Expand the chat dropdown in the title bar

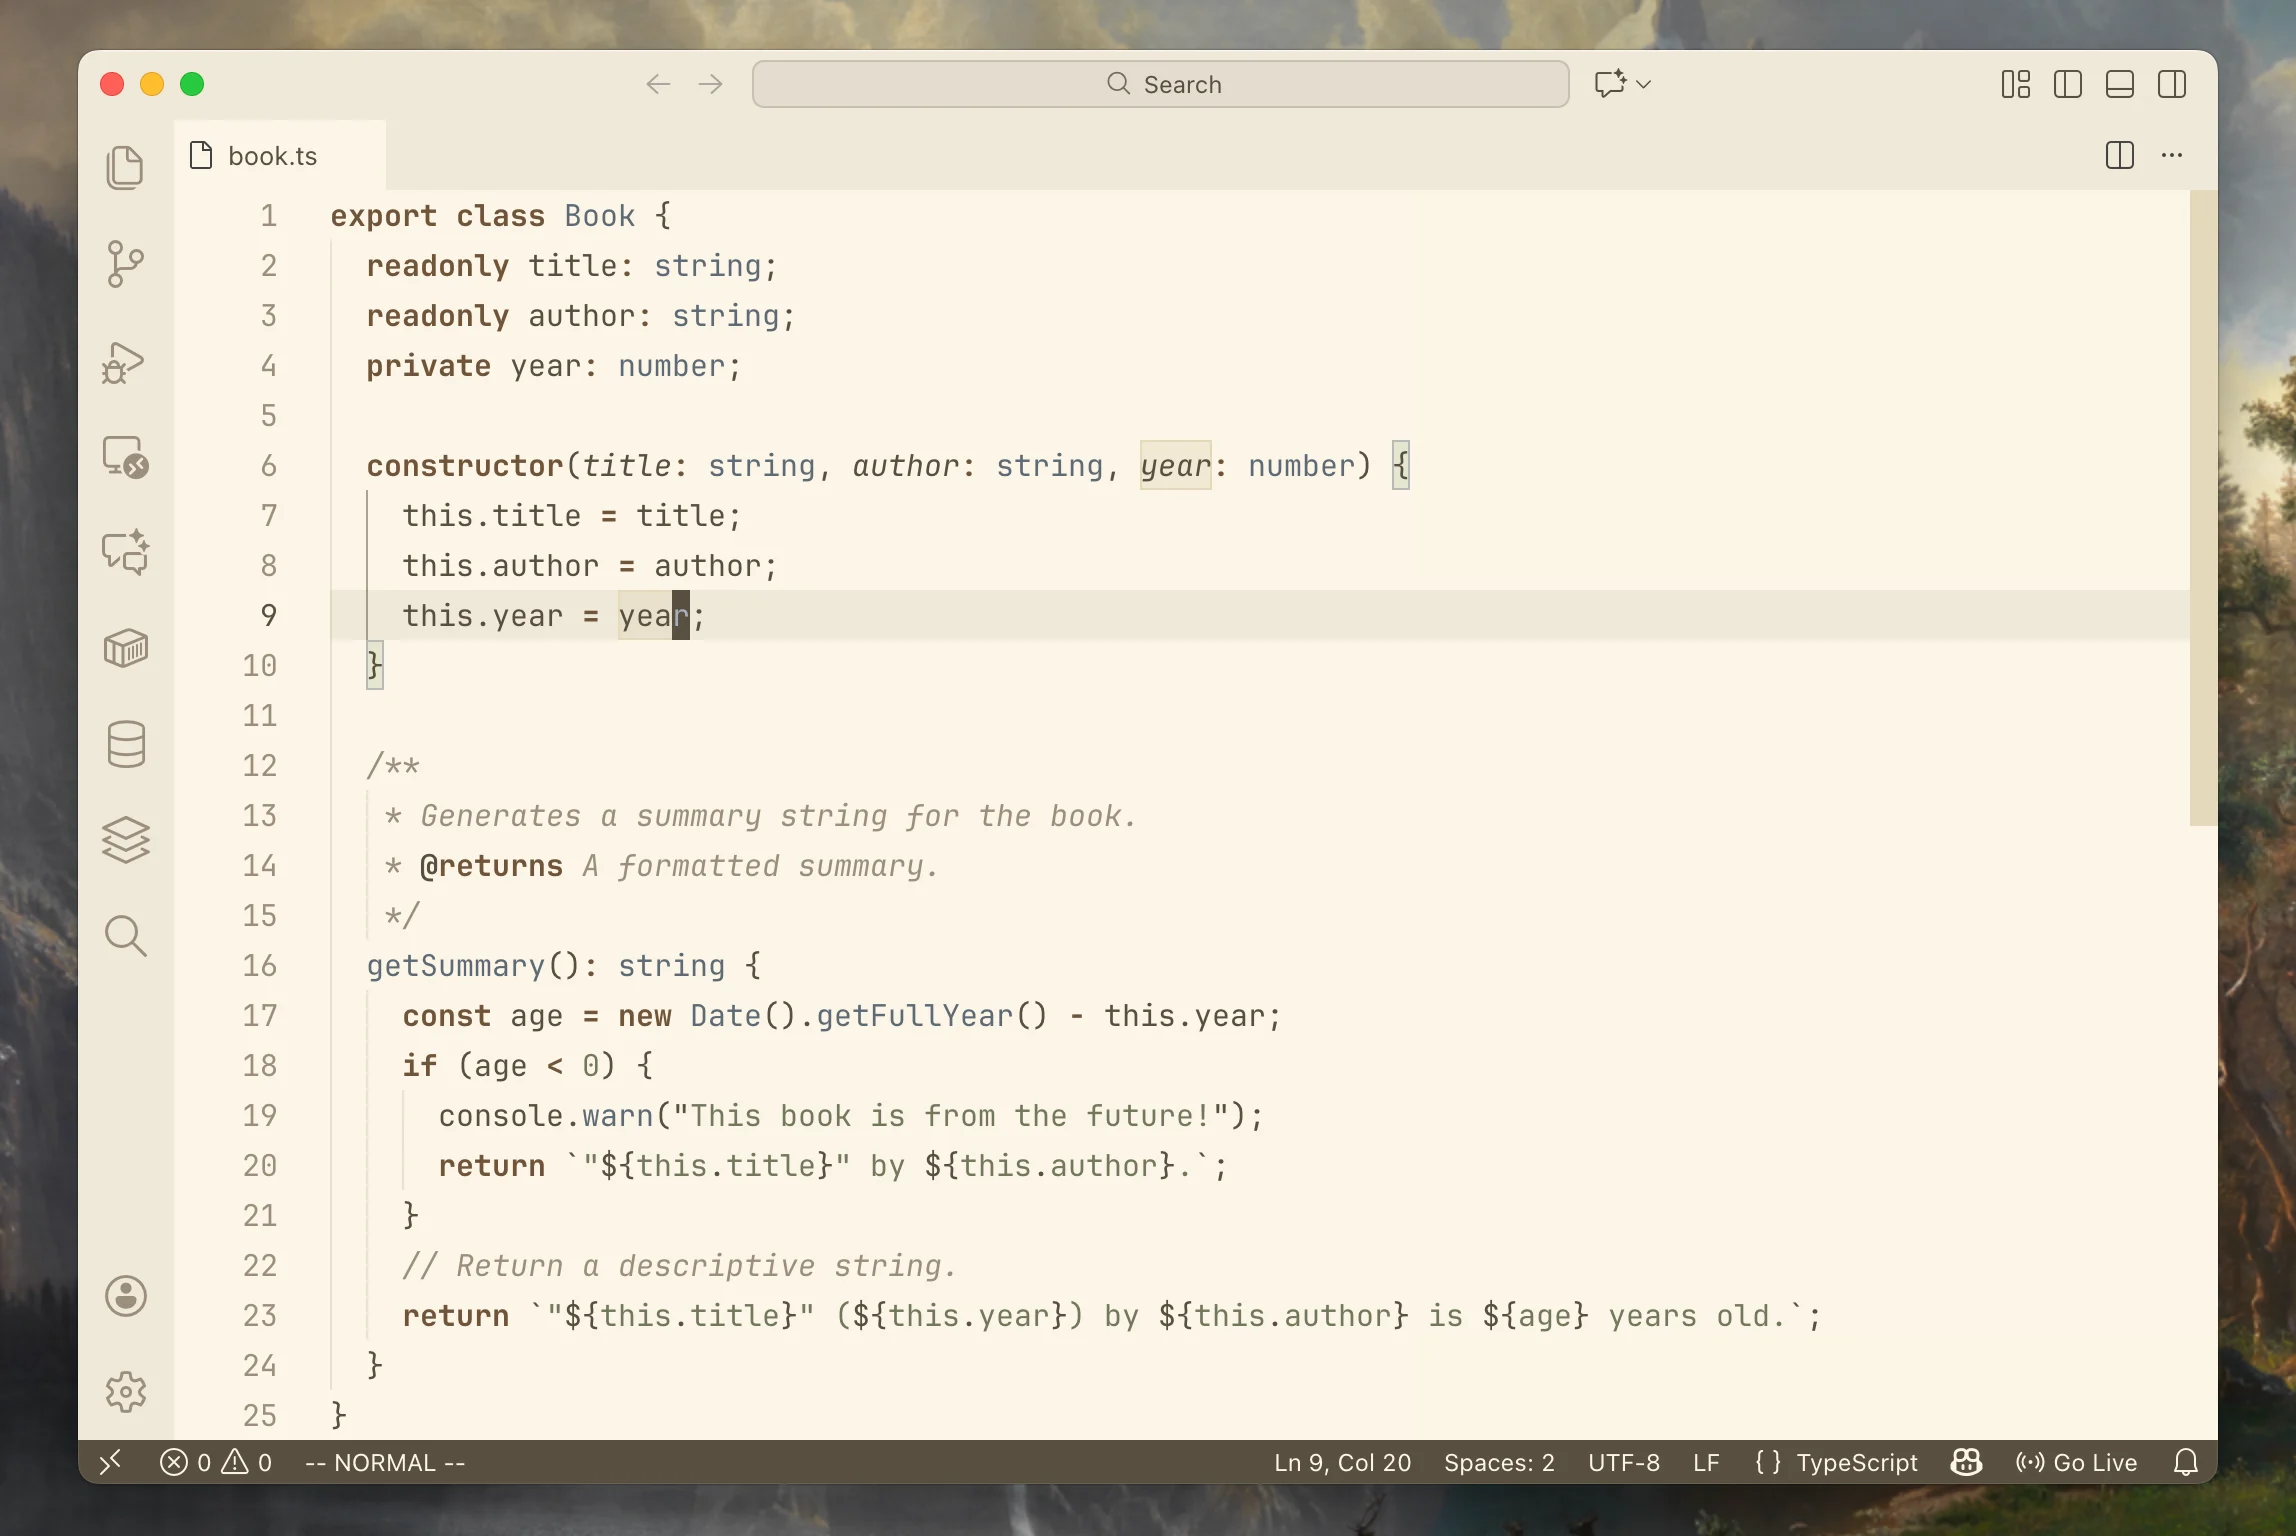1642,84
